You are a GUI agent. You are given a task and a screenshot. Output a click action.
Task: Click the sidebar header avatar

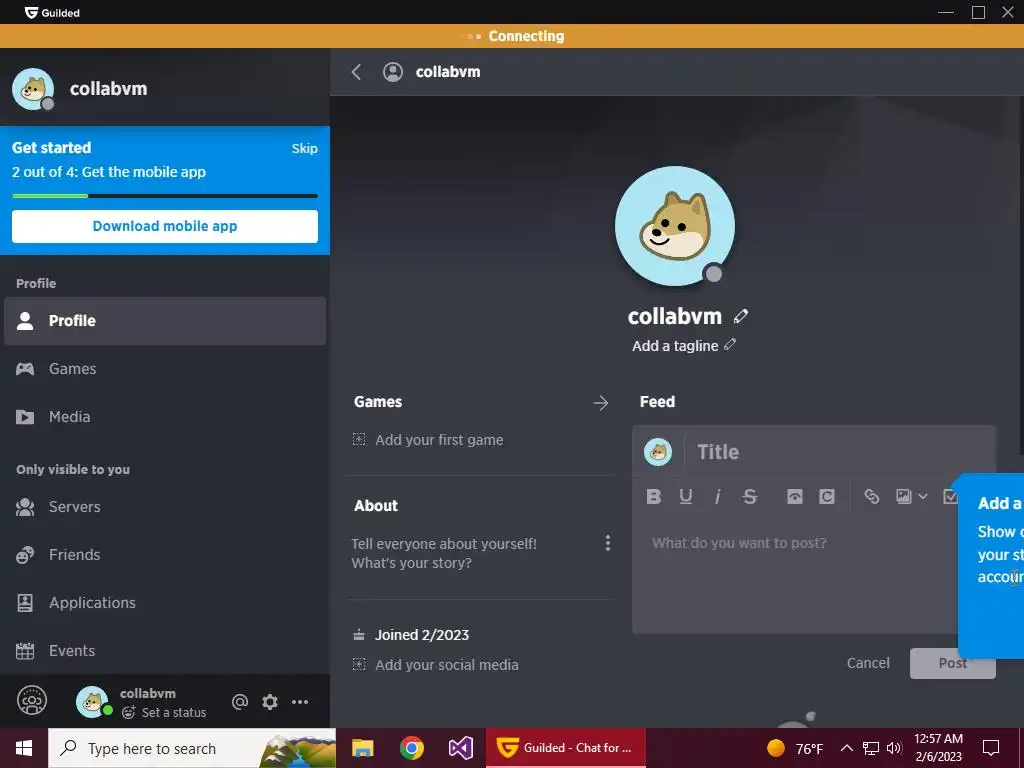tap(33, 89)
